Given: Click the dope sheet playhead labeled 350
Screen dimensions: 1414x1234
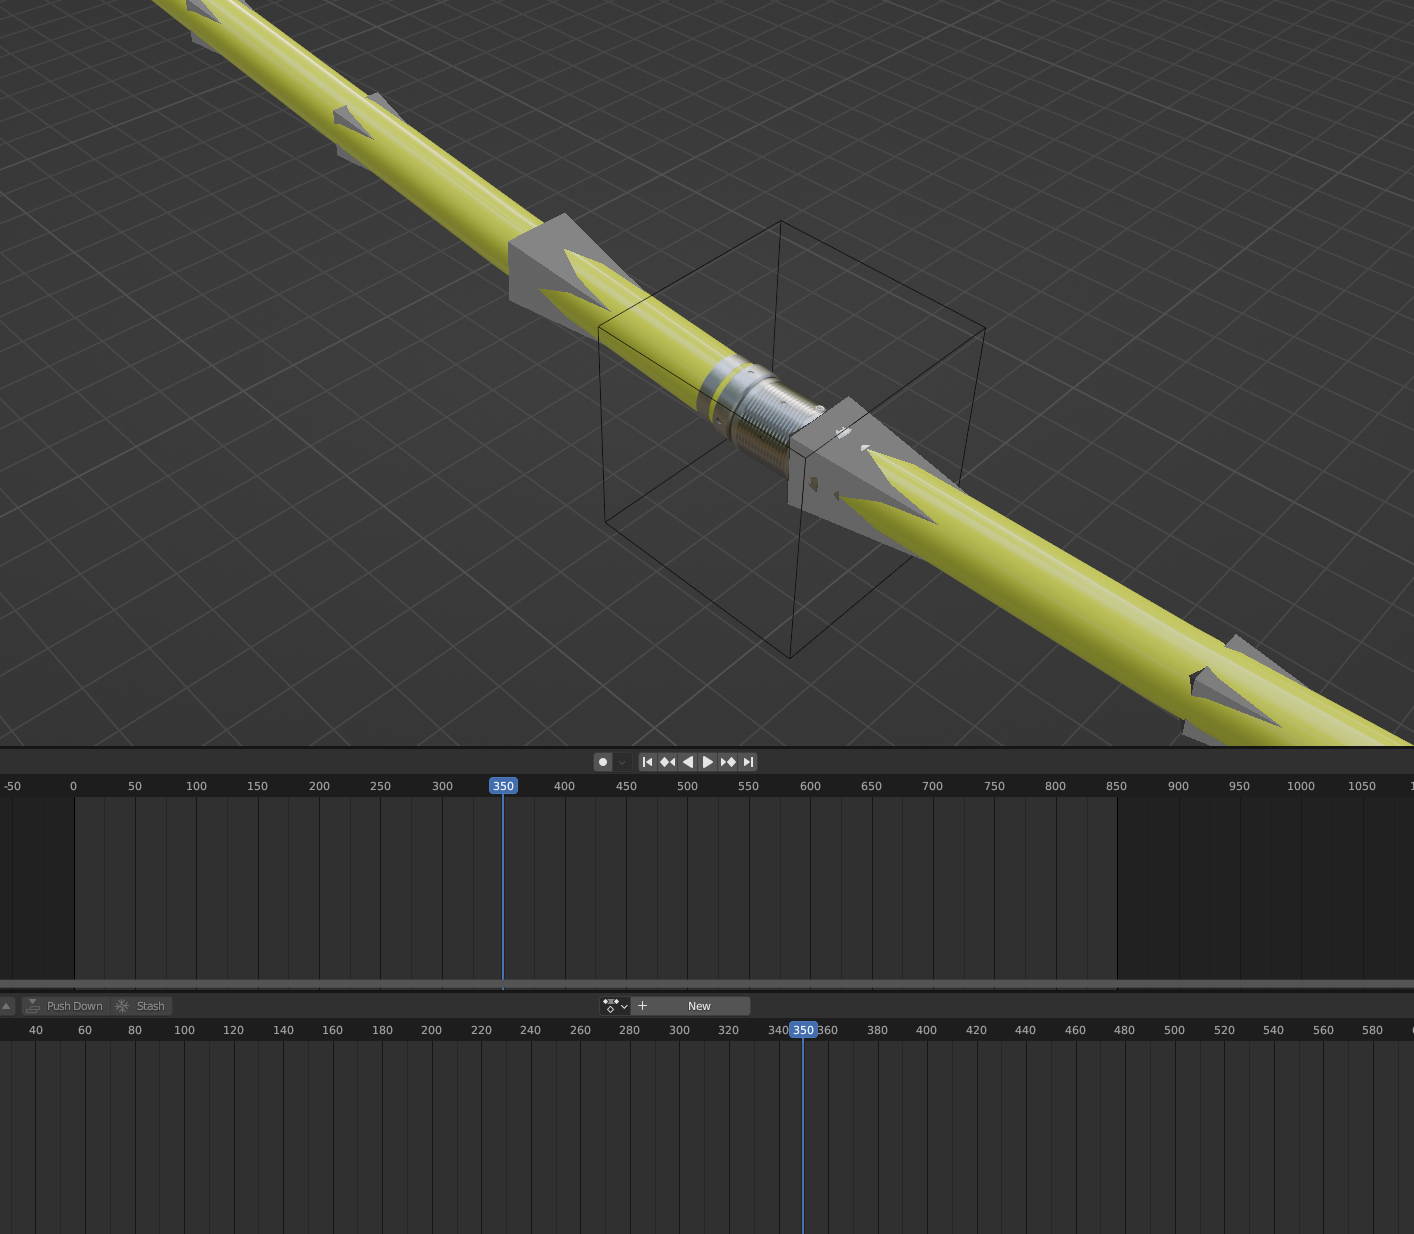Looking at the screenshot, I should [x=803, y=1030].
